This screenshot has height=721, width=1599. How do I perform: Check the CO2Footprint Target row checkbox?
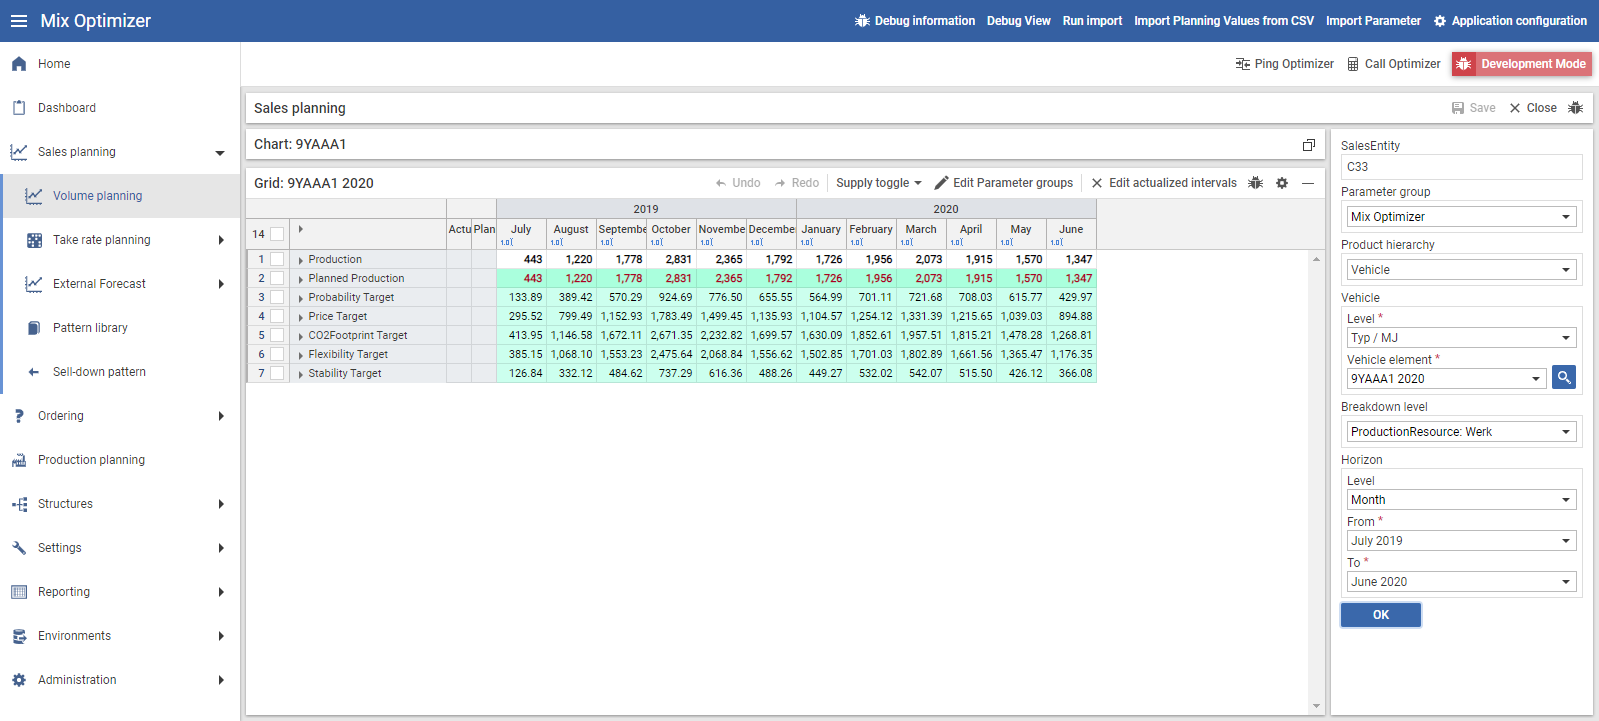click(x=277, y=335)
